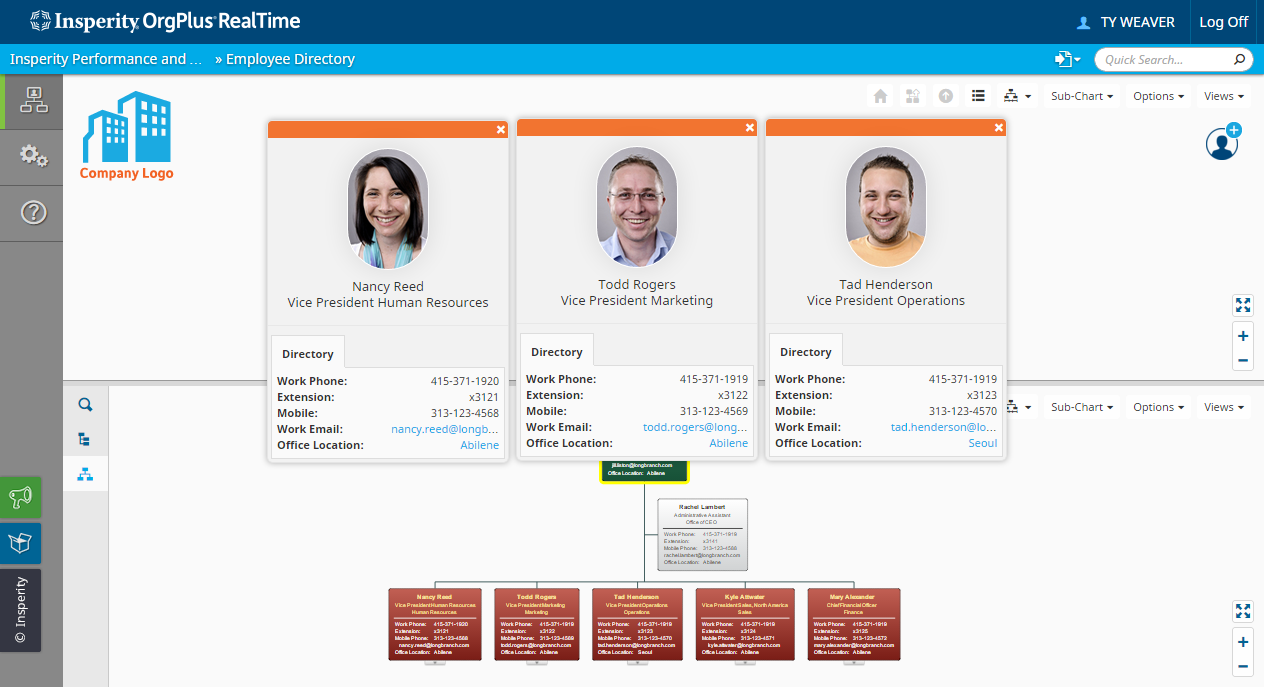Open the directory tree panel icon
The height and width of the screenshot is (687, 1264).
(85, 439)
